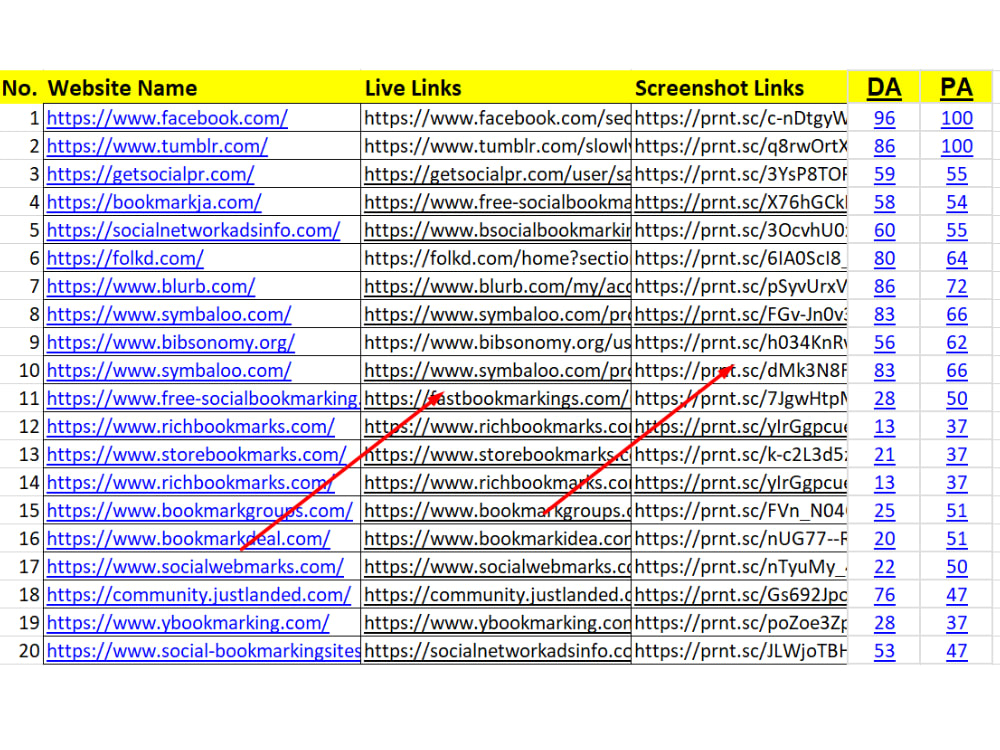Select the getsocialpr.com/user live link cell
Viewport: 1000px width, 750px height.
(496, 174)
